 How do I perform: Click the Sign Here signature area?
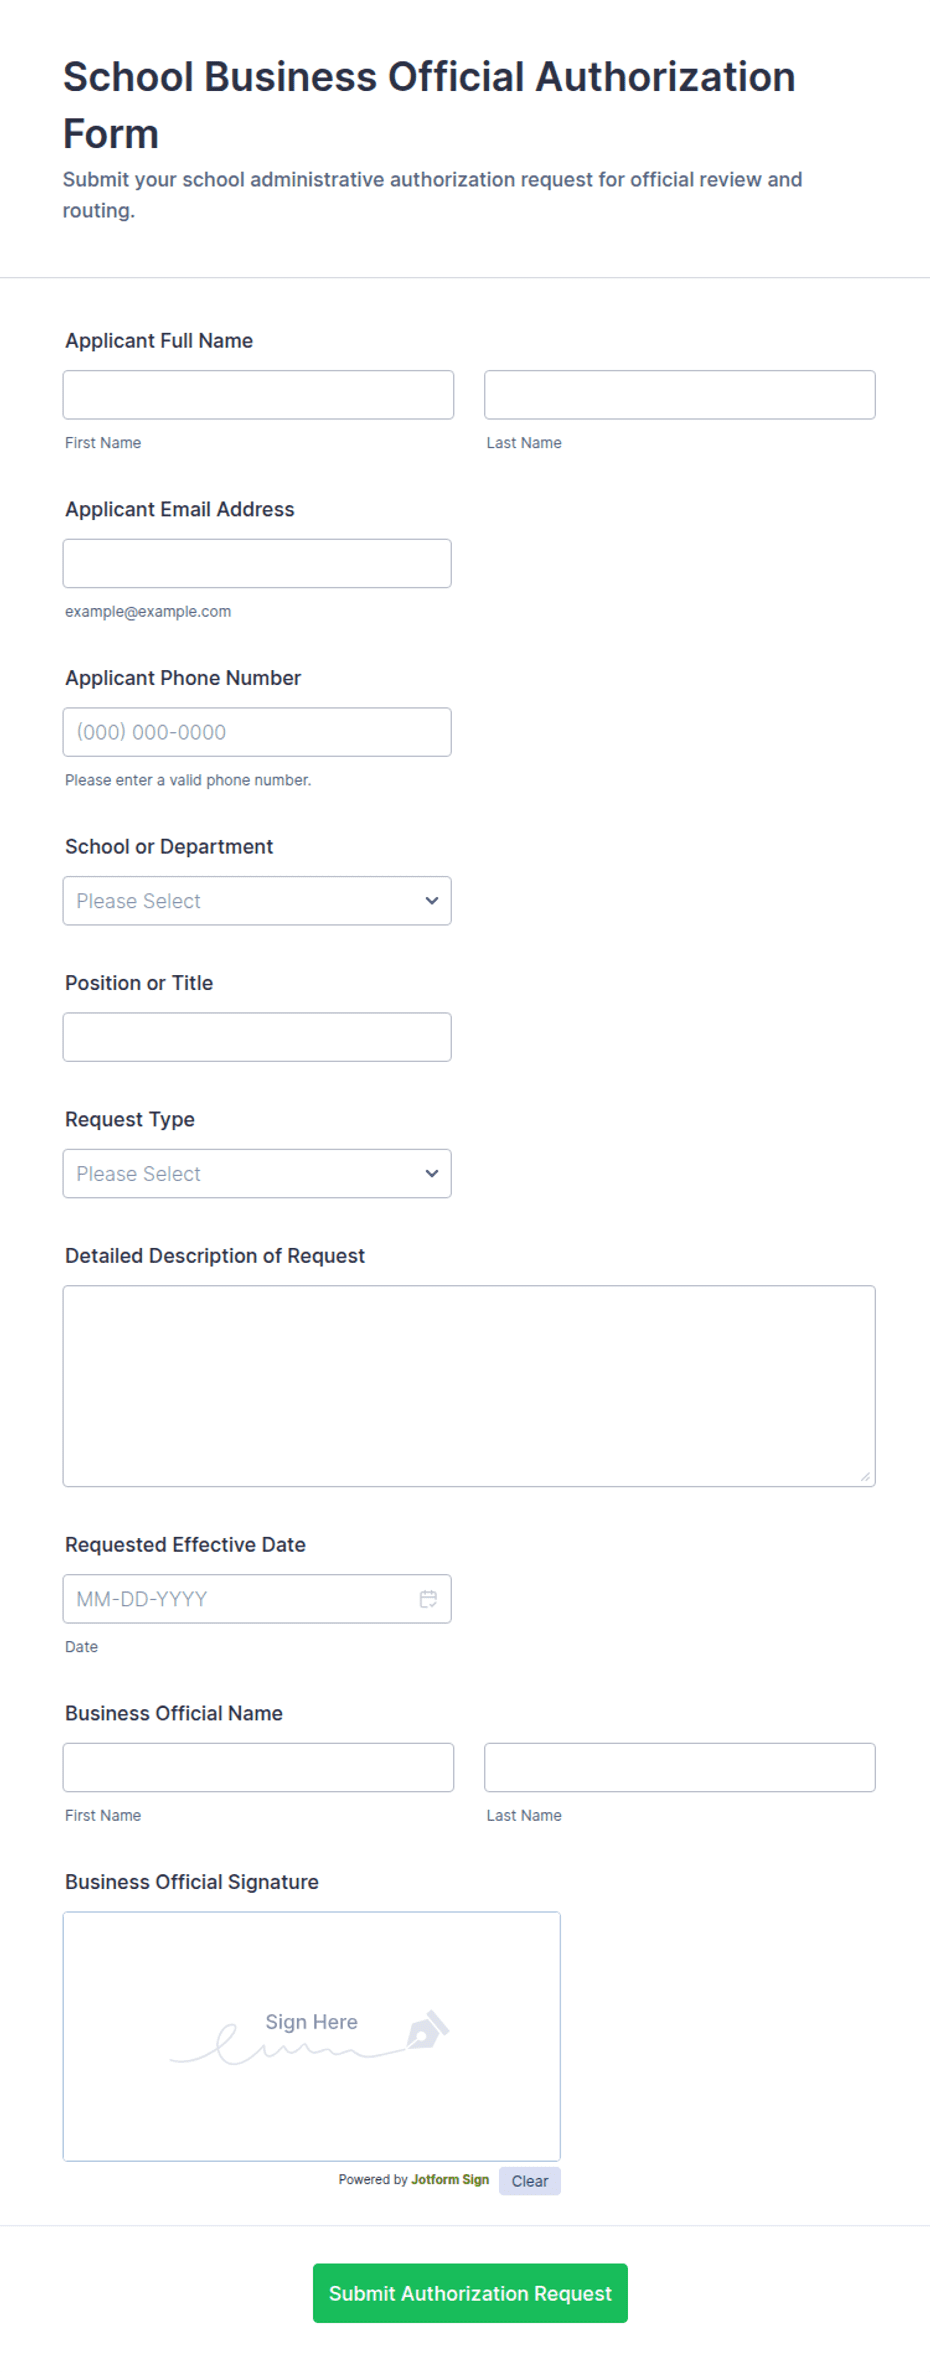point(312,2037)
